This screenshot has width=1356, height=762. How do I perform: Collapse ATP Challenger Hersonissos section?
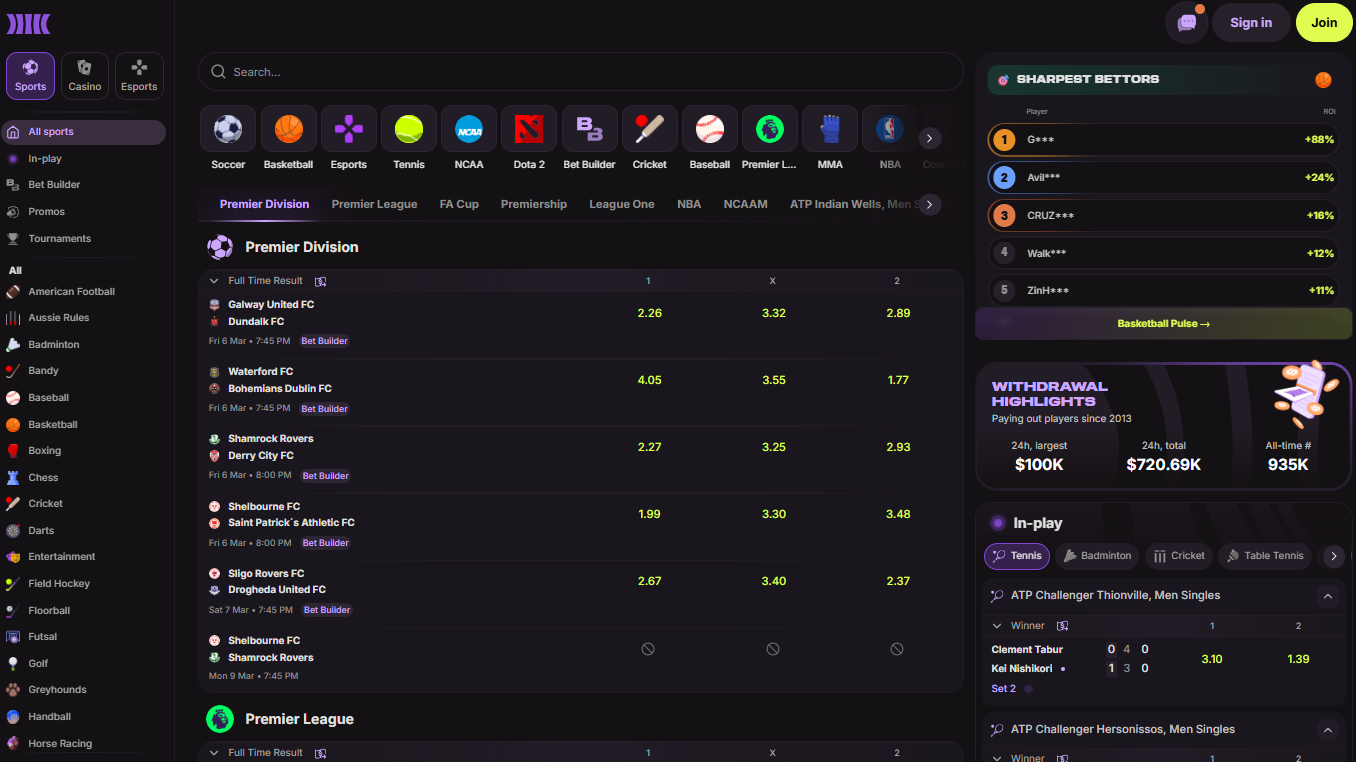pos(1327,730)
